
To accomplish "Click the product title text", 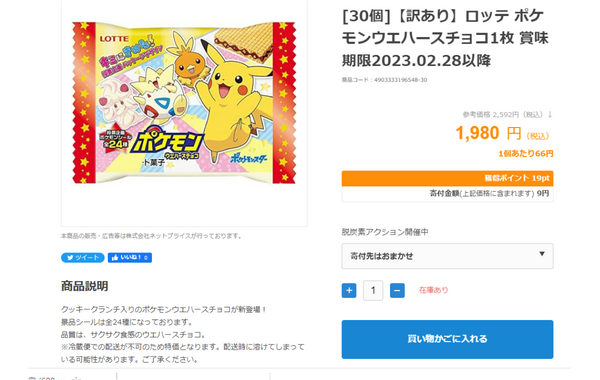I will pos(445,38).
